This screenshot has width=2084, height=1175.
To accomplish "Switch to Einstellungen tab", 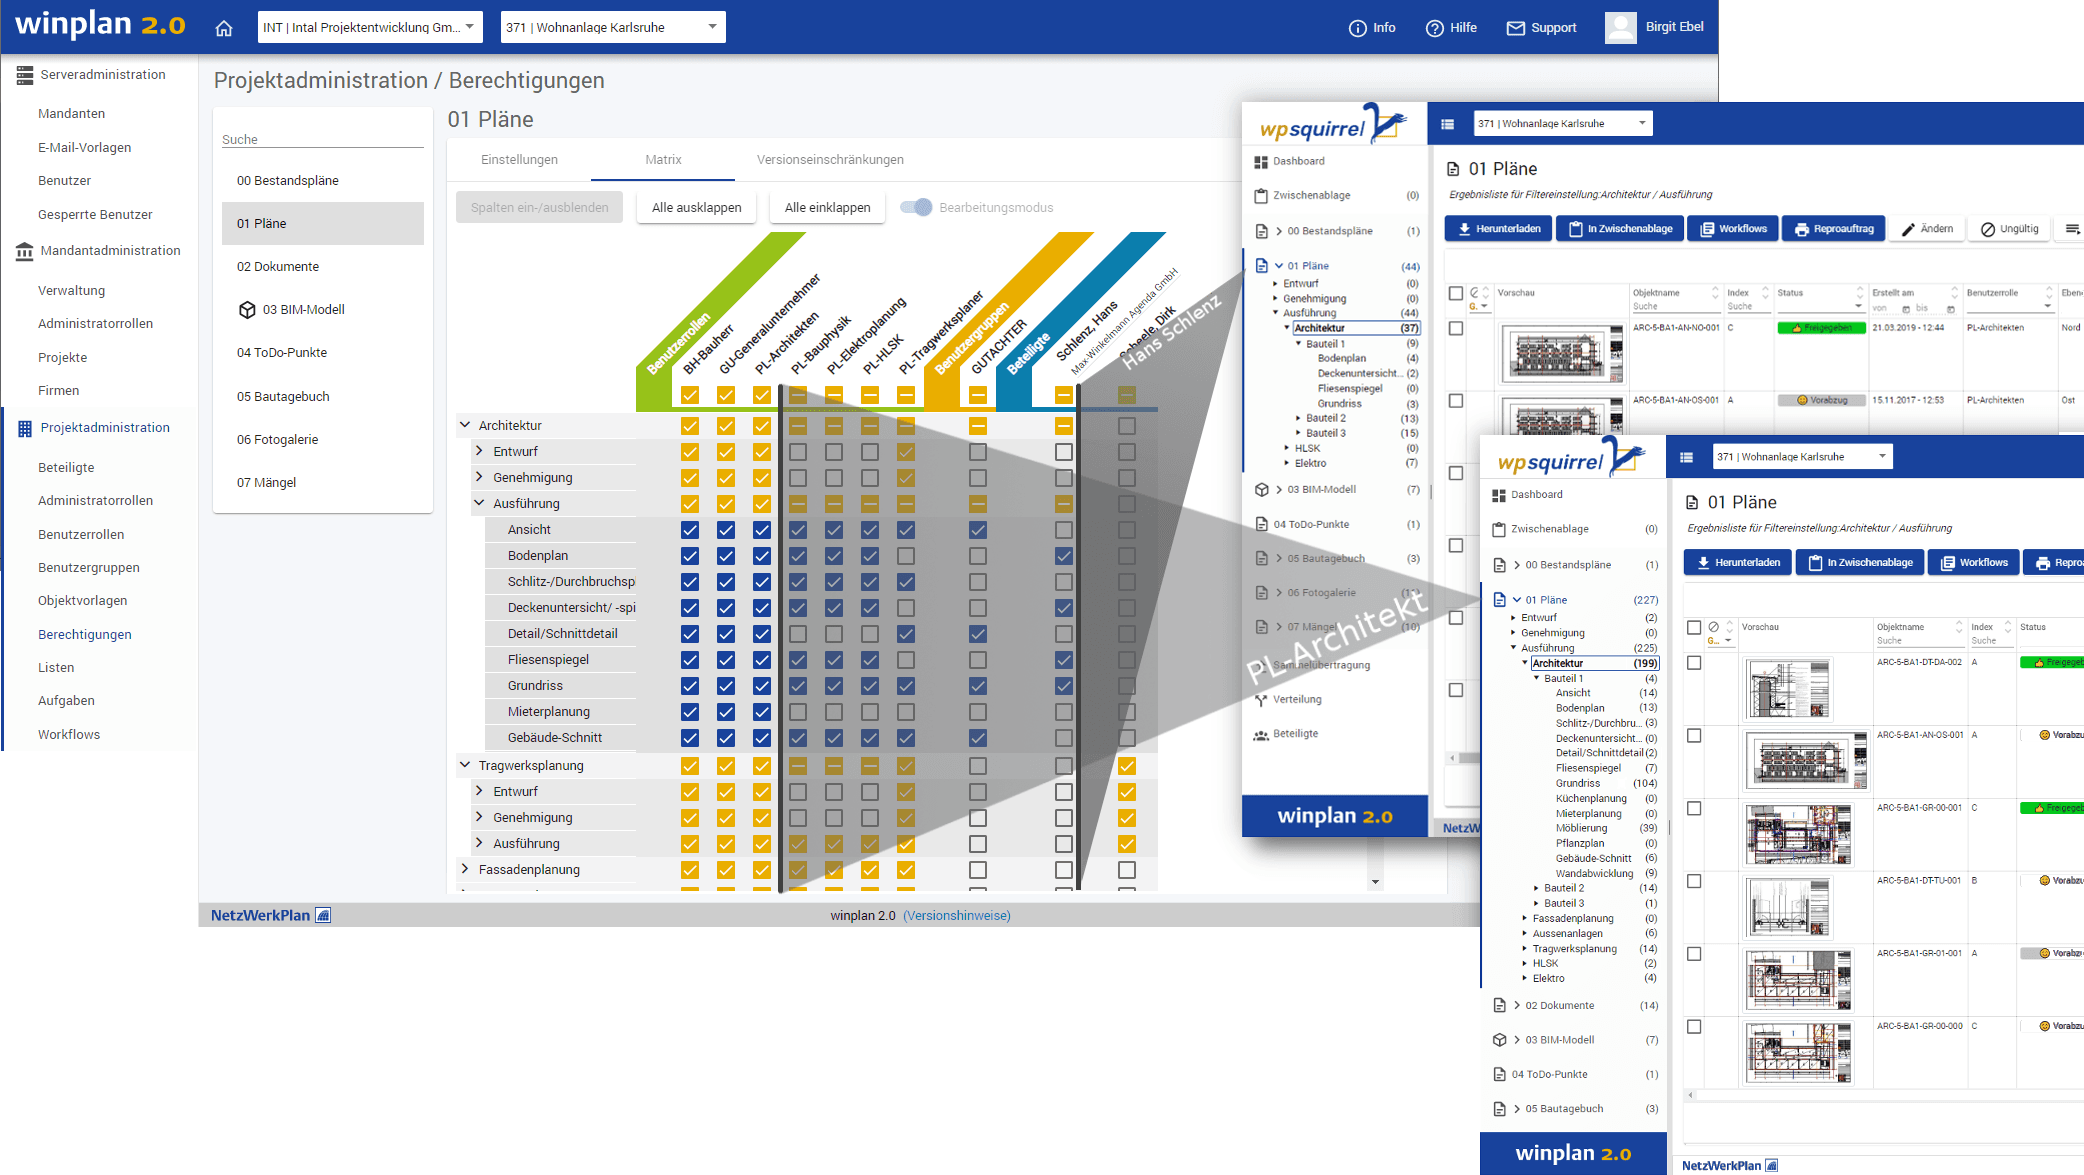I will tap(519, 160).
